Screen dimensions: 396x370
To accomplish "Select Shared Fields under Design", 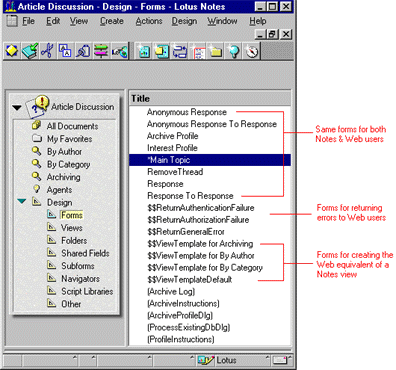I will click(x=85, y=253).
